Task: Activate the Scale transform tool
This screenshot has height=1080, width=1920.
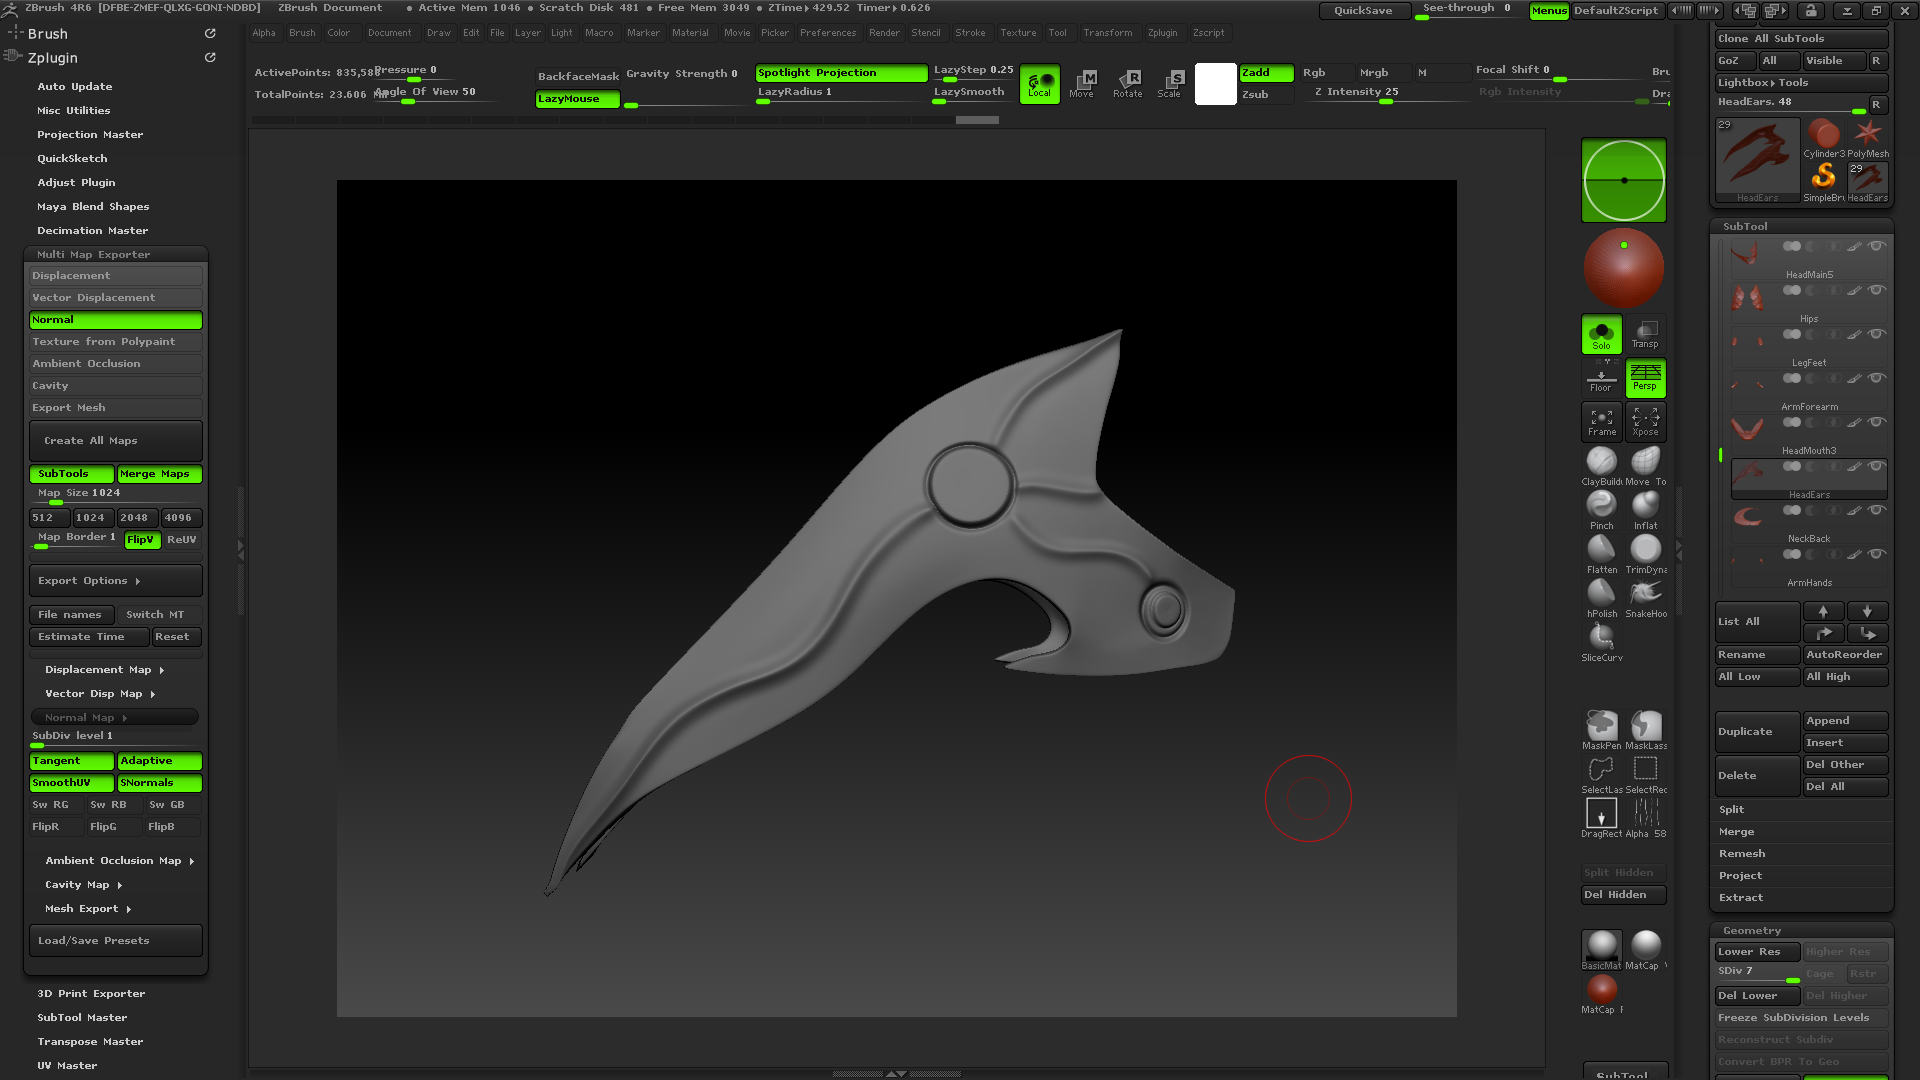Action: pyautogui.click(x=1170, y=83)
